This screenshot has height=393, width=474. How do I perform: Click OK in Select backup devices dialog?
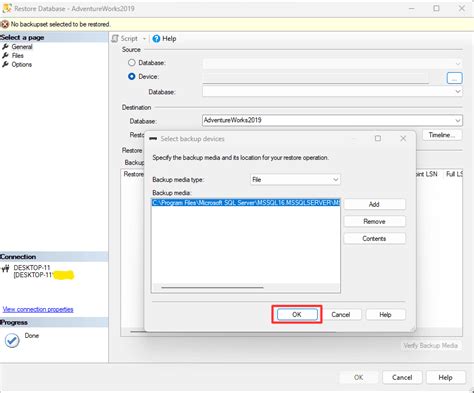(297, 314)
